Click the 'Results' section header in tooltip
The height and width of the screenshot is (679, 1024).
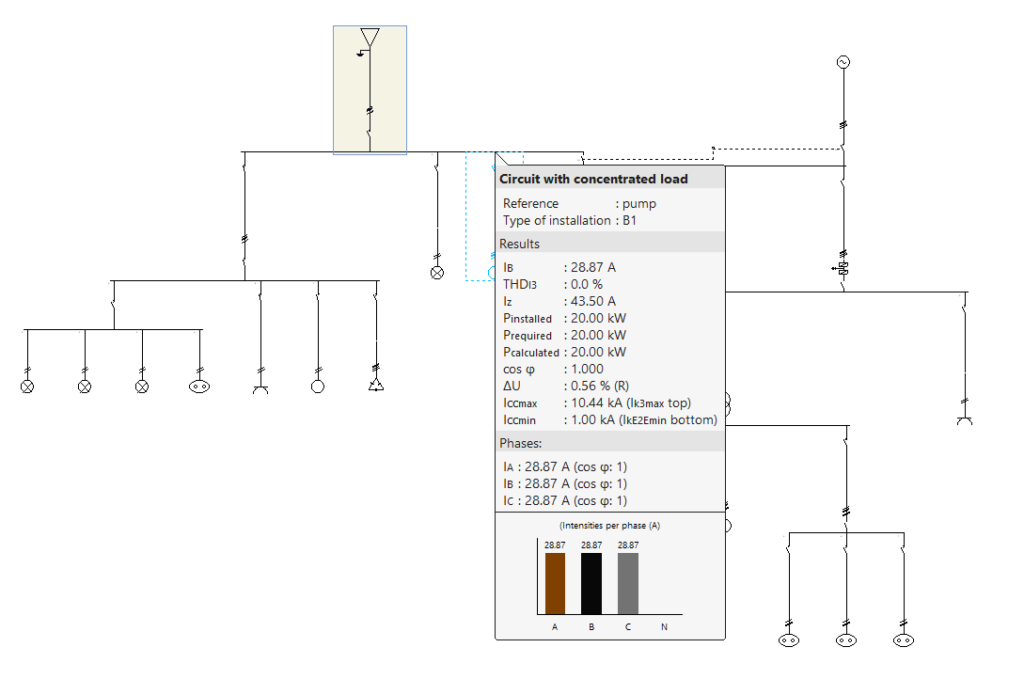(x=520, y=243)
